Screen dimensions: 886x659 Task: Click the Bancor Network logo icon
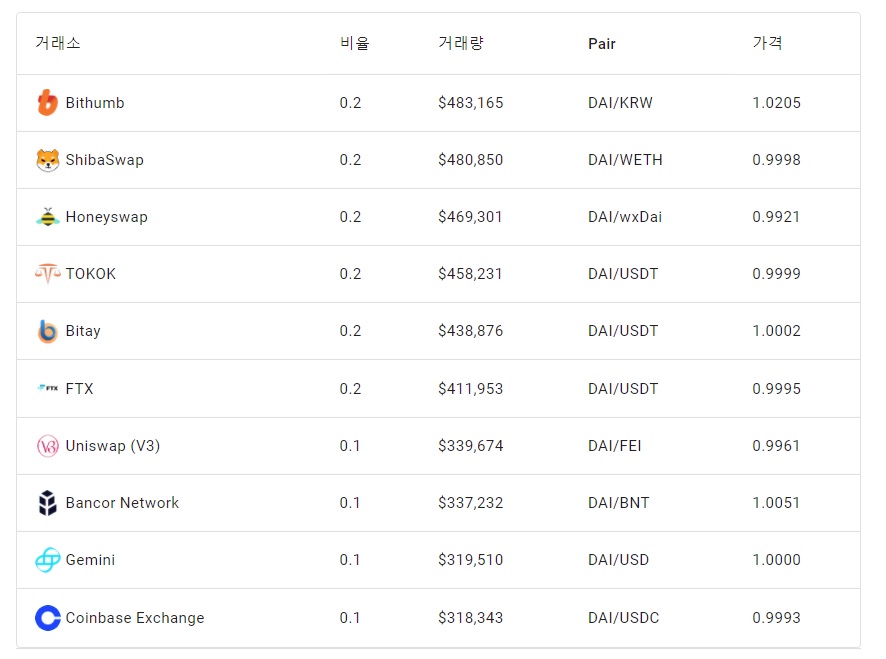pos(47,503)
